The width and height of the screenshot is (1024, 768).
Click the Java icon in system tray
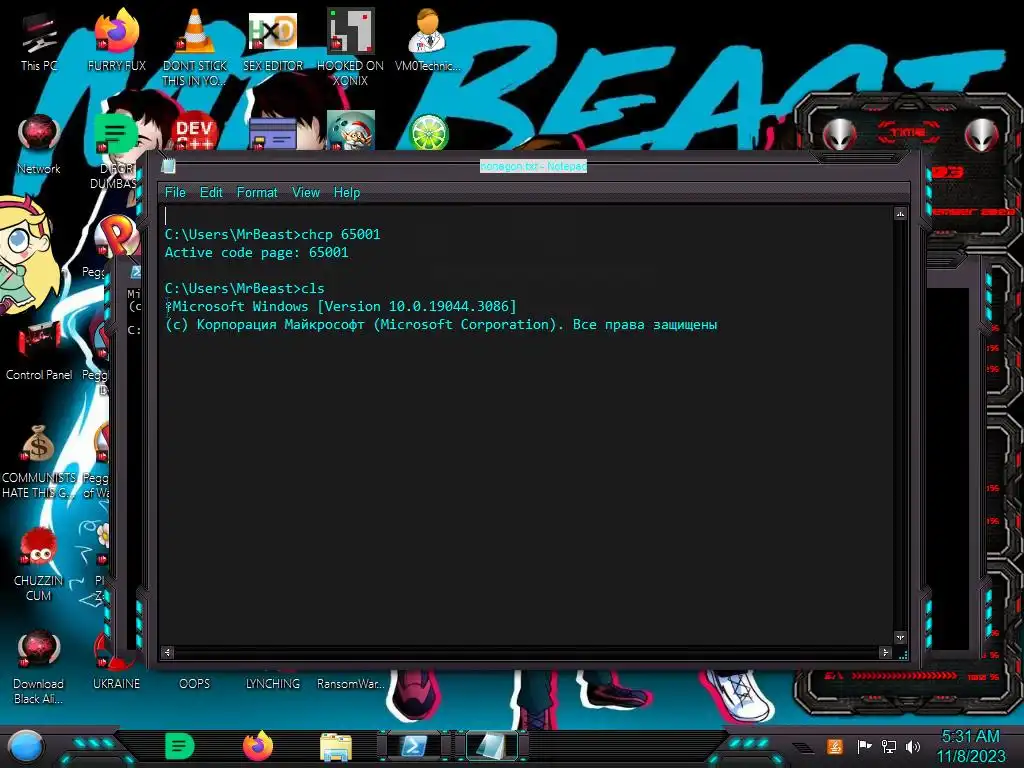pyautogui.click(x=835, y=746)
